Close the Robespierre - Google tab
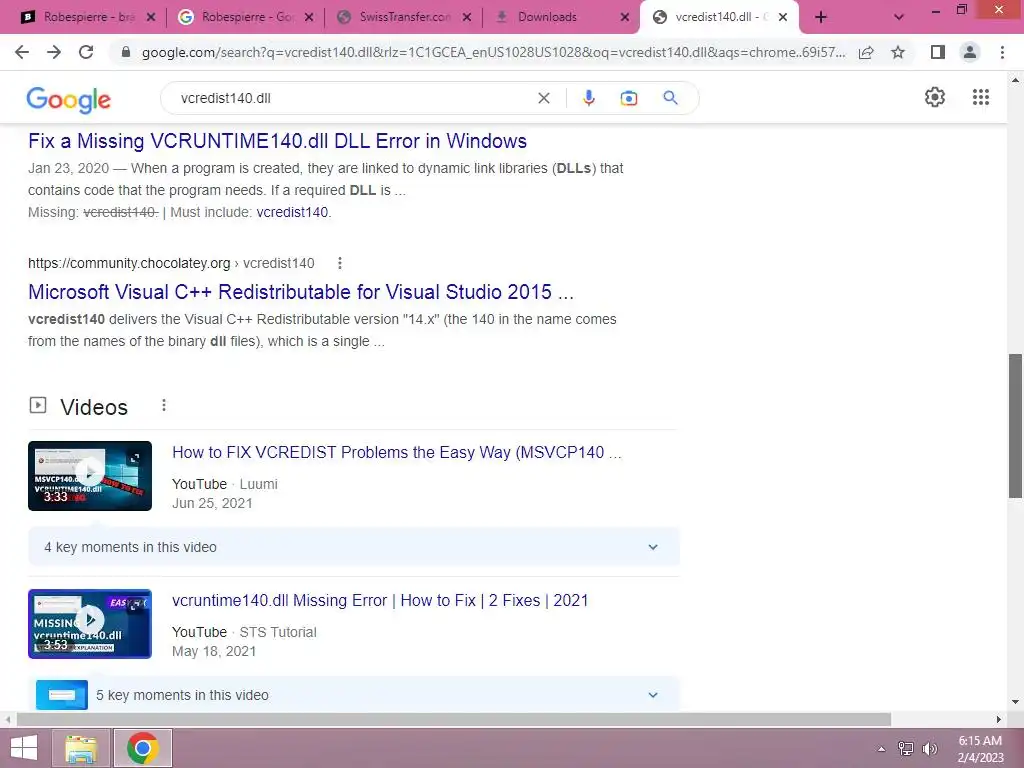This screenshot has width=1024, height=768. click(309, 18)
